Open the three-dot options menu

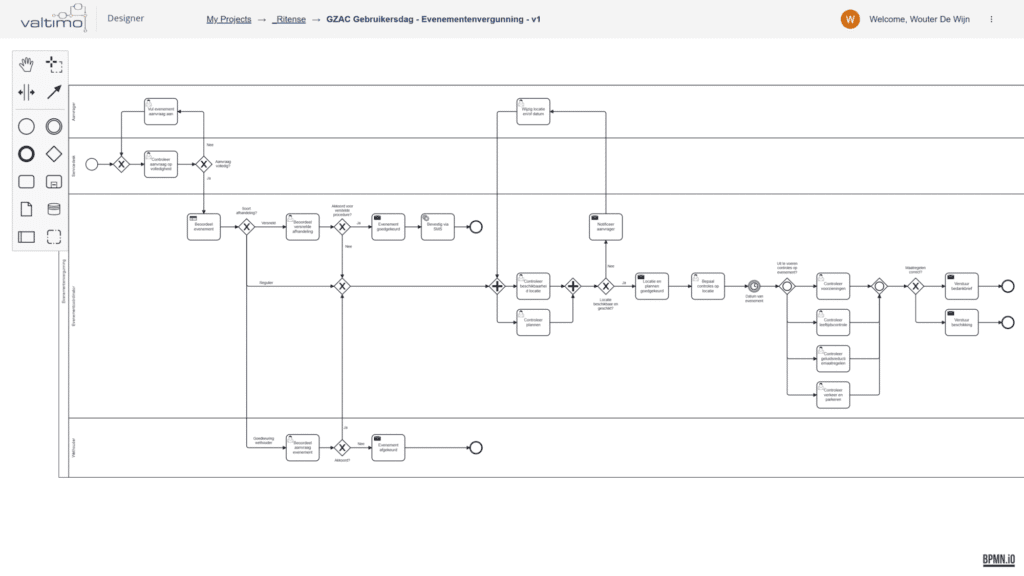(x=991, y=19)
